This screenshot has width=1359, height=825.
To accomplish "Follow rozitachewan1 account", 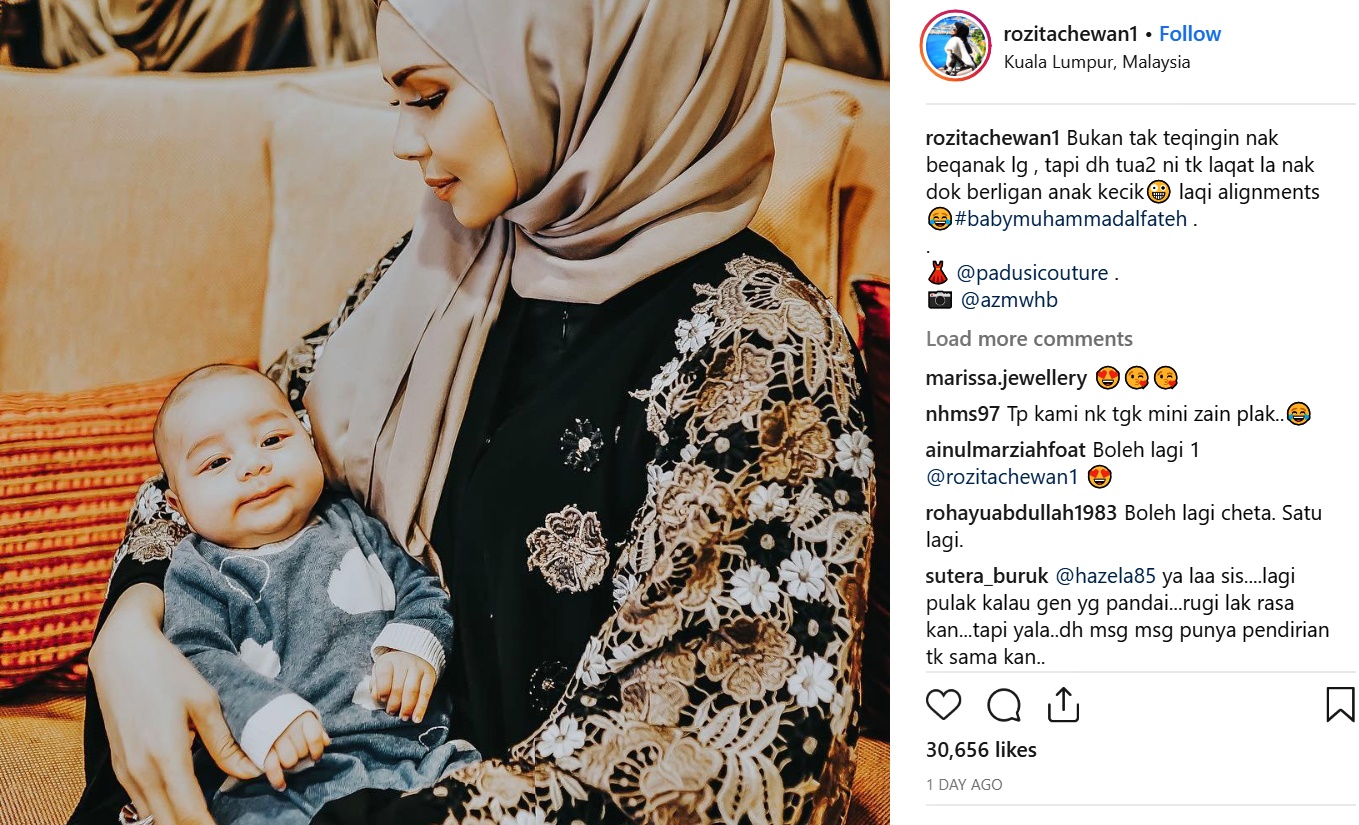I will (x=1190, y=33).
